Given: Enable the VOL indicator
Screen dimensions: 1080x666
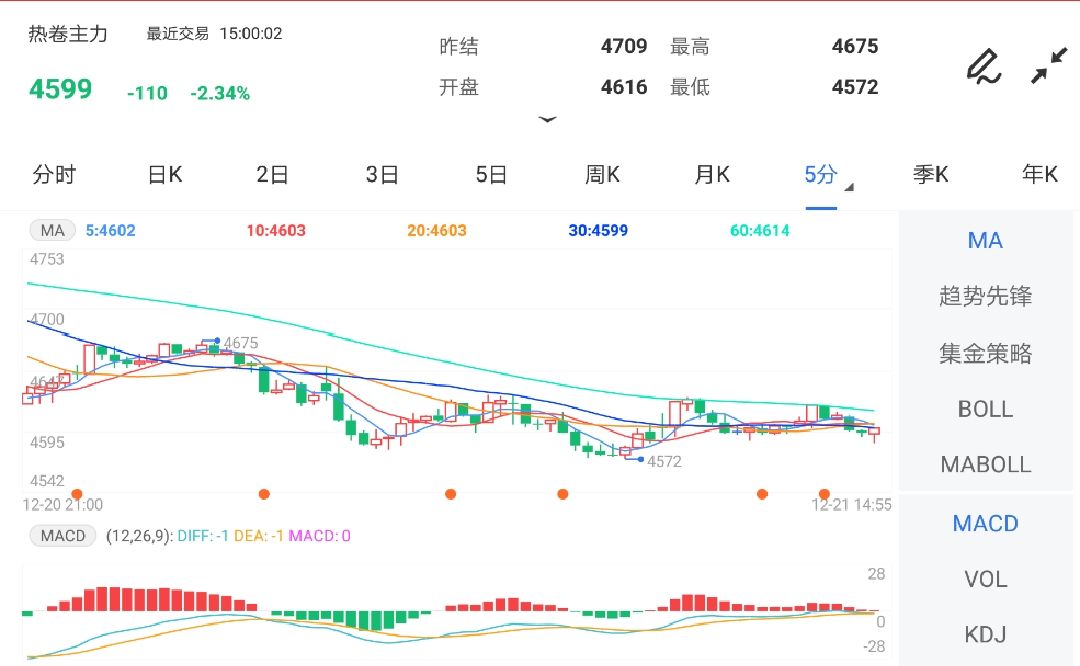Looking at the screenshot, I should coord(985,579).
